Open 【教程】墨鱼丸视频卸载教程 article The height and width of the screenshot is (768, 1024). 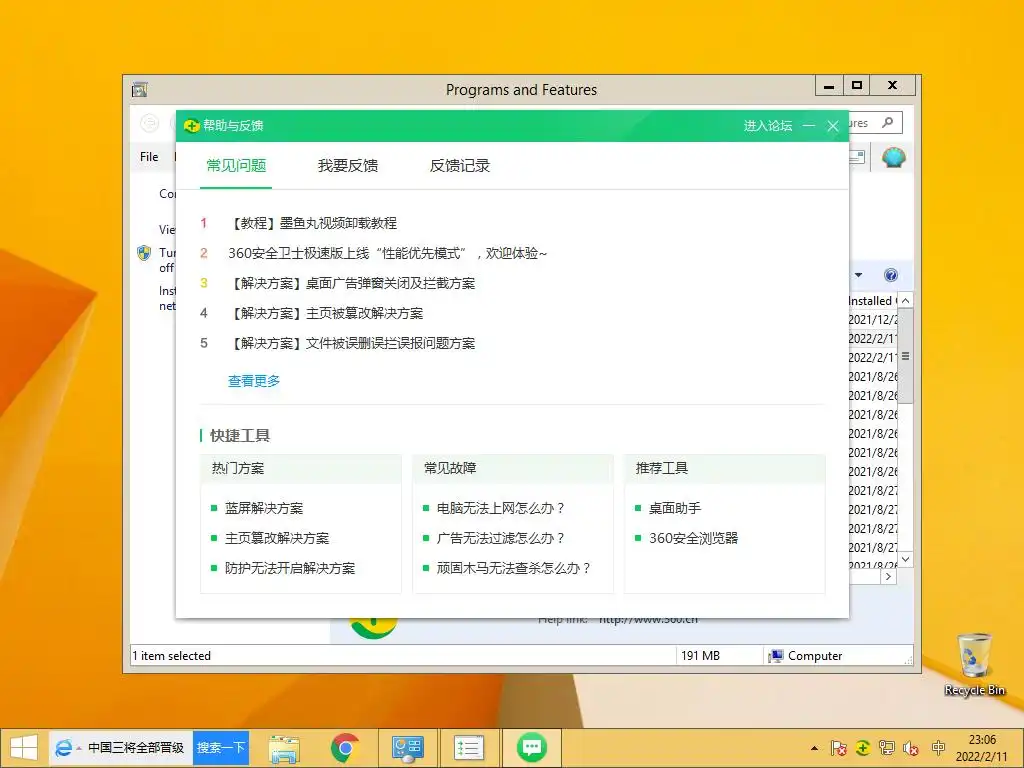312,223
